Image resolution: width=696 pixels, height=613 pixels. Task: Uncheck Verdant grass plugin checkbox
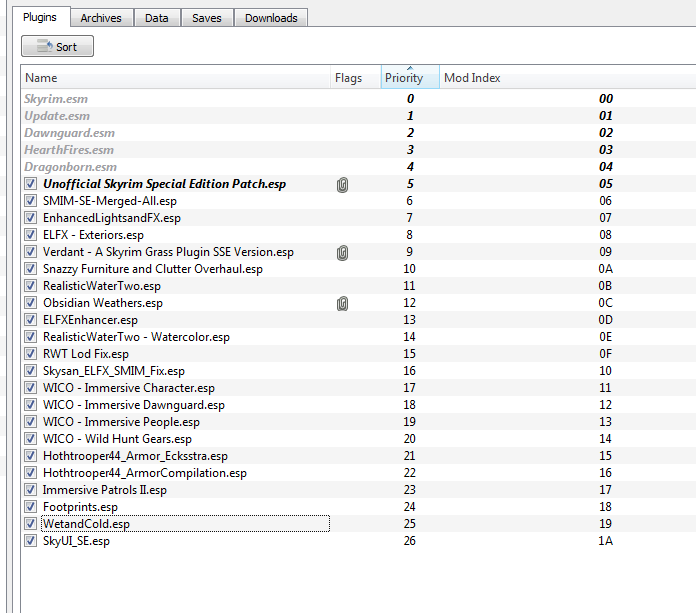click(30, 252)
